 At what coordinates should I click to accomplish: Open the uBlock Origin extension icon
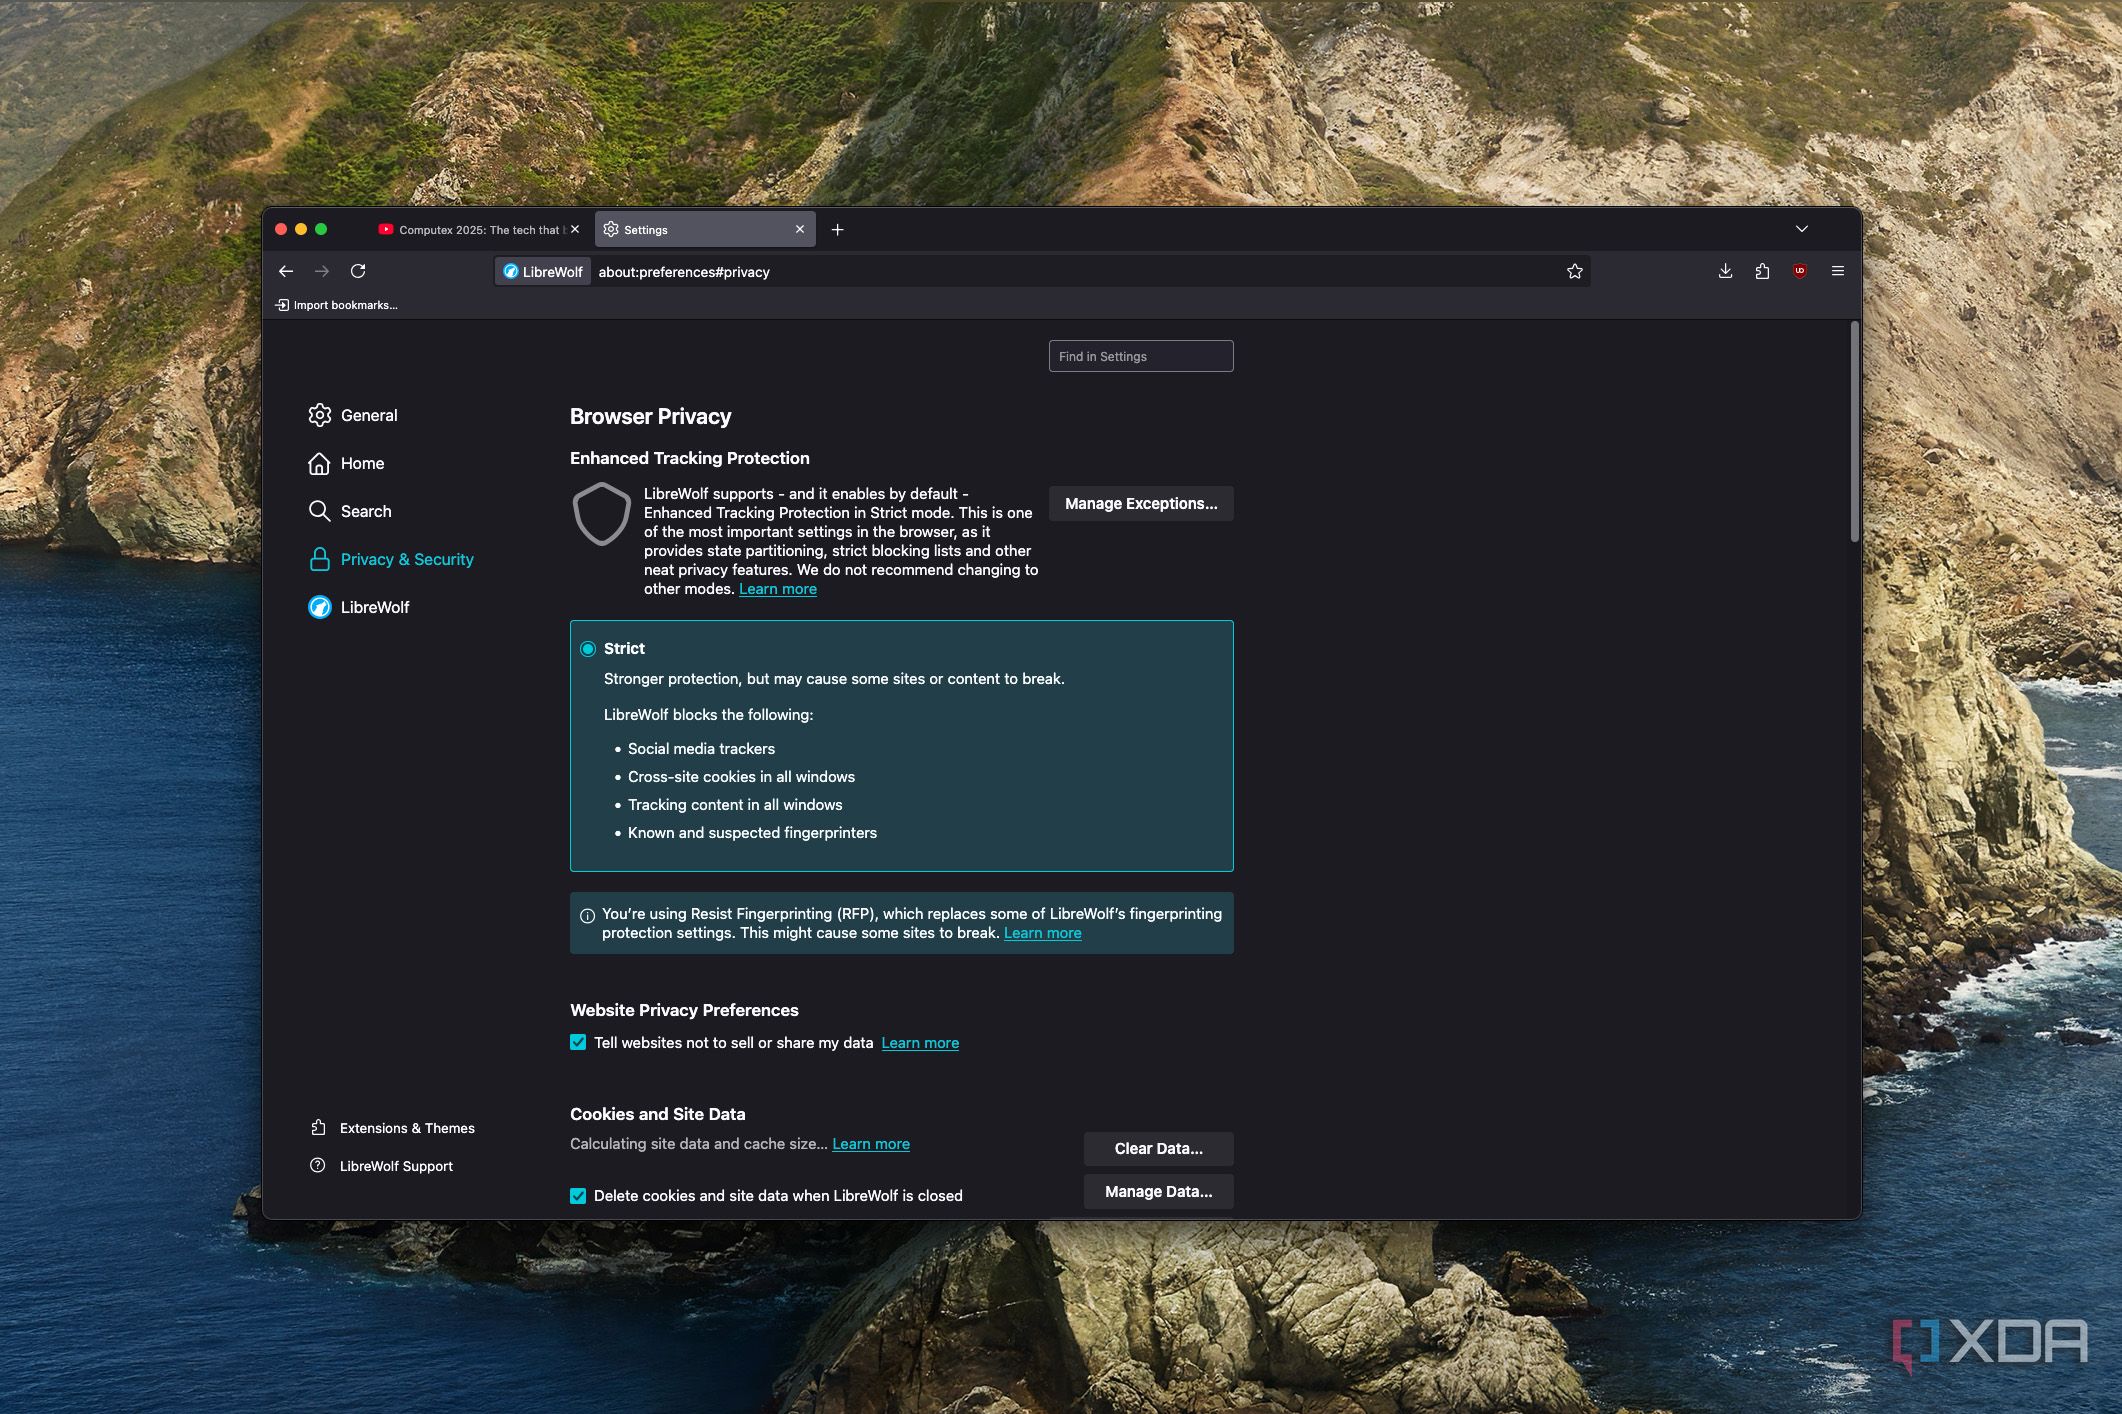pos(1800,271)
